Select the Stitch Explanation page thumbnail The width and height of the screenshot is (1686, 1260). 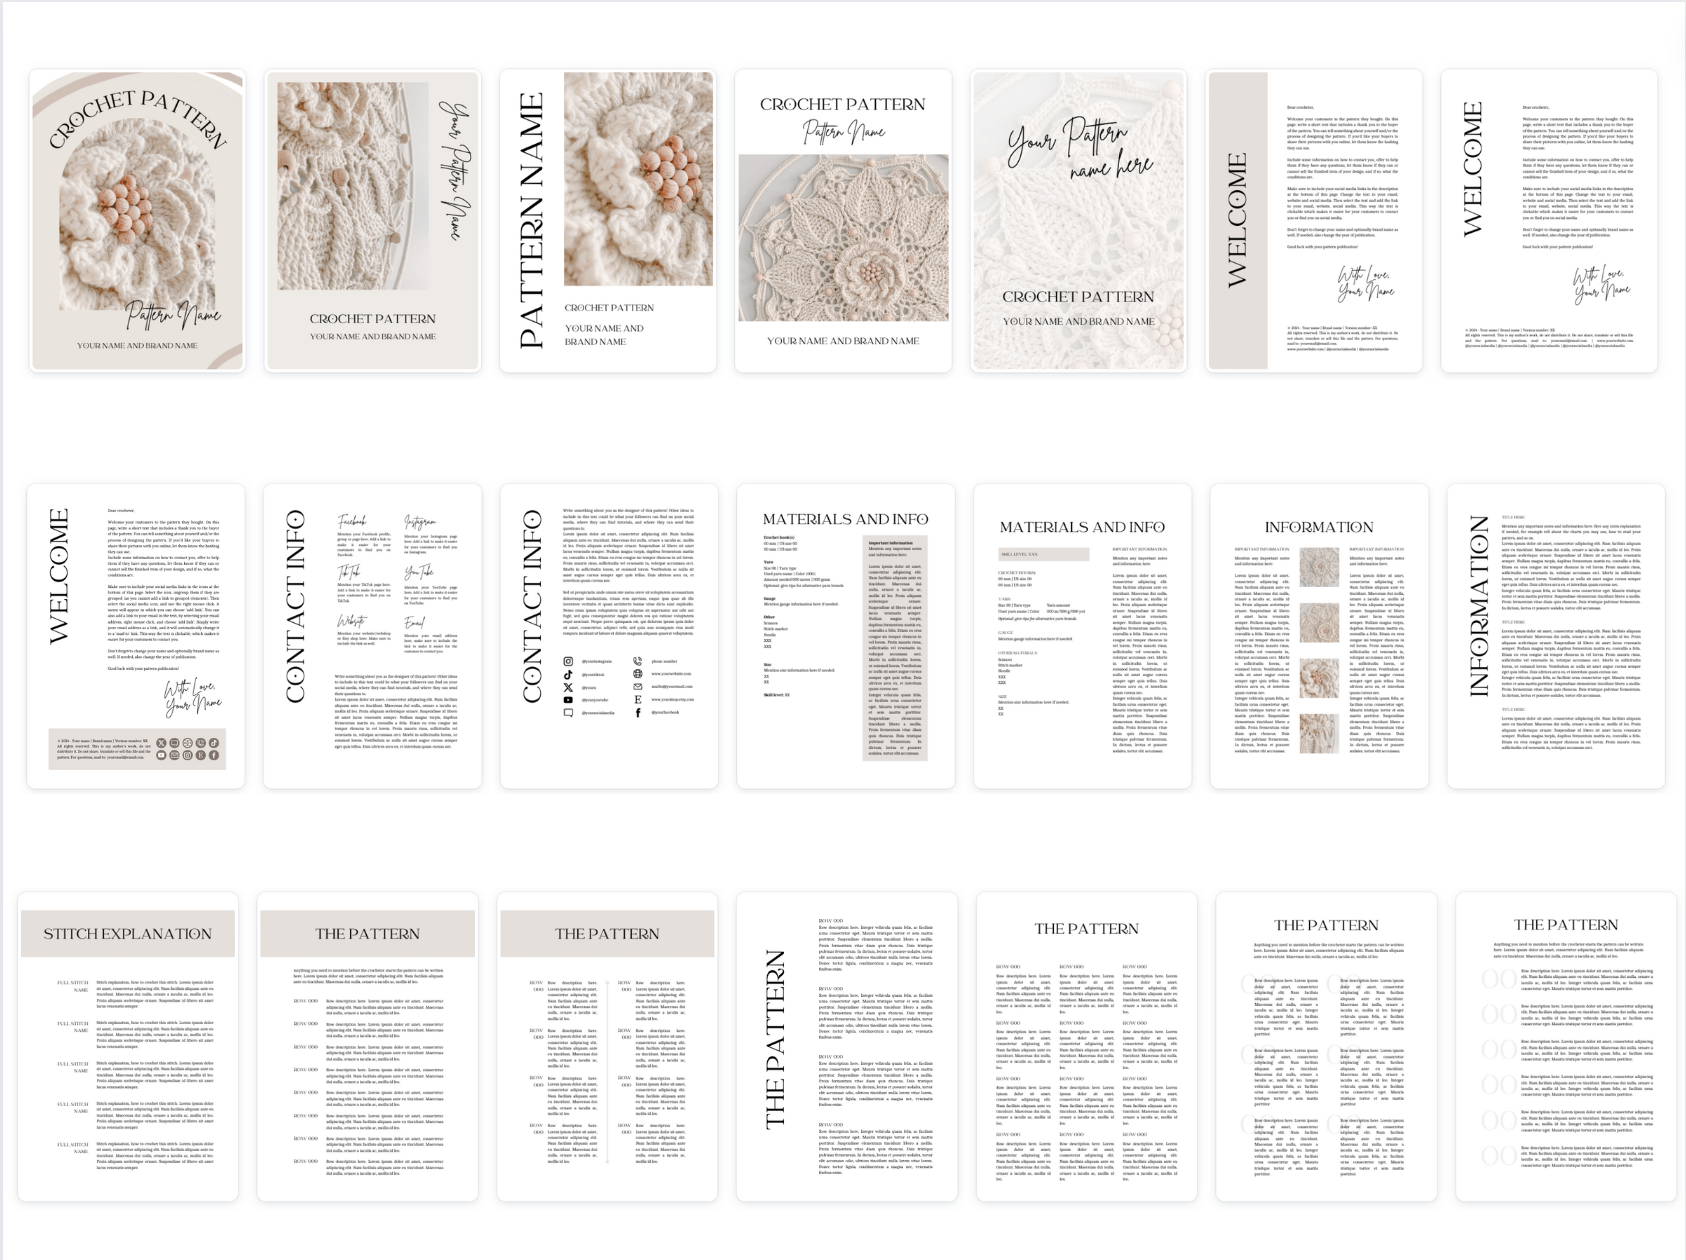click(128, 1047)
